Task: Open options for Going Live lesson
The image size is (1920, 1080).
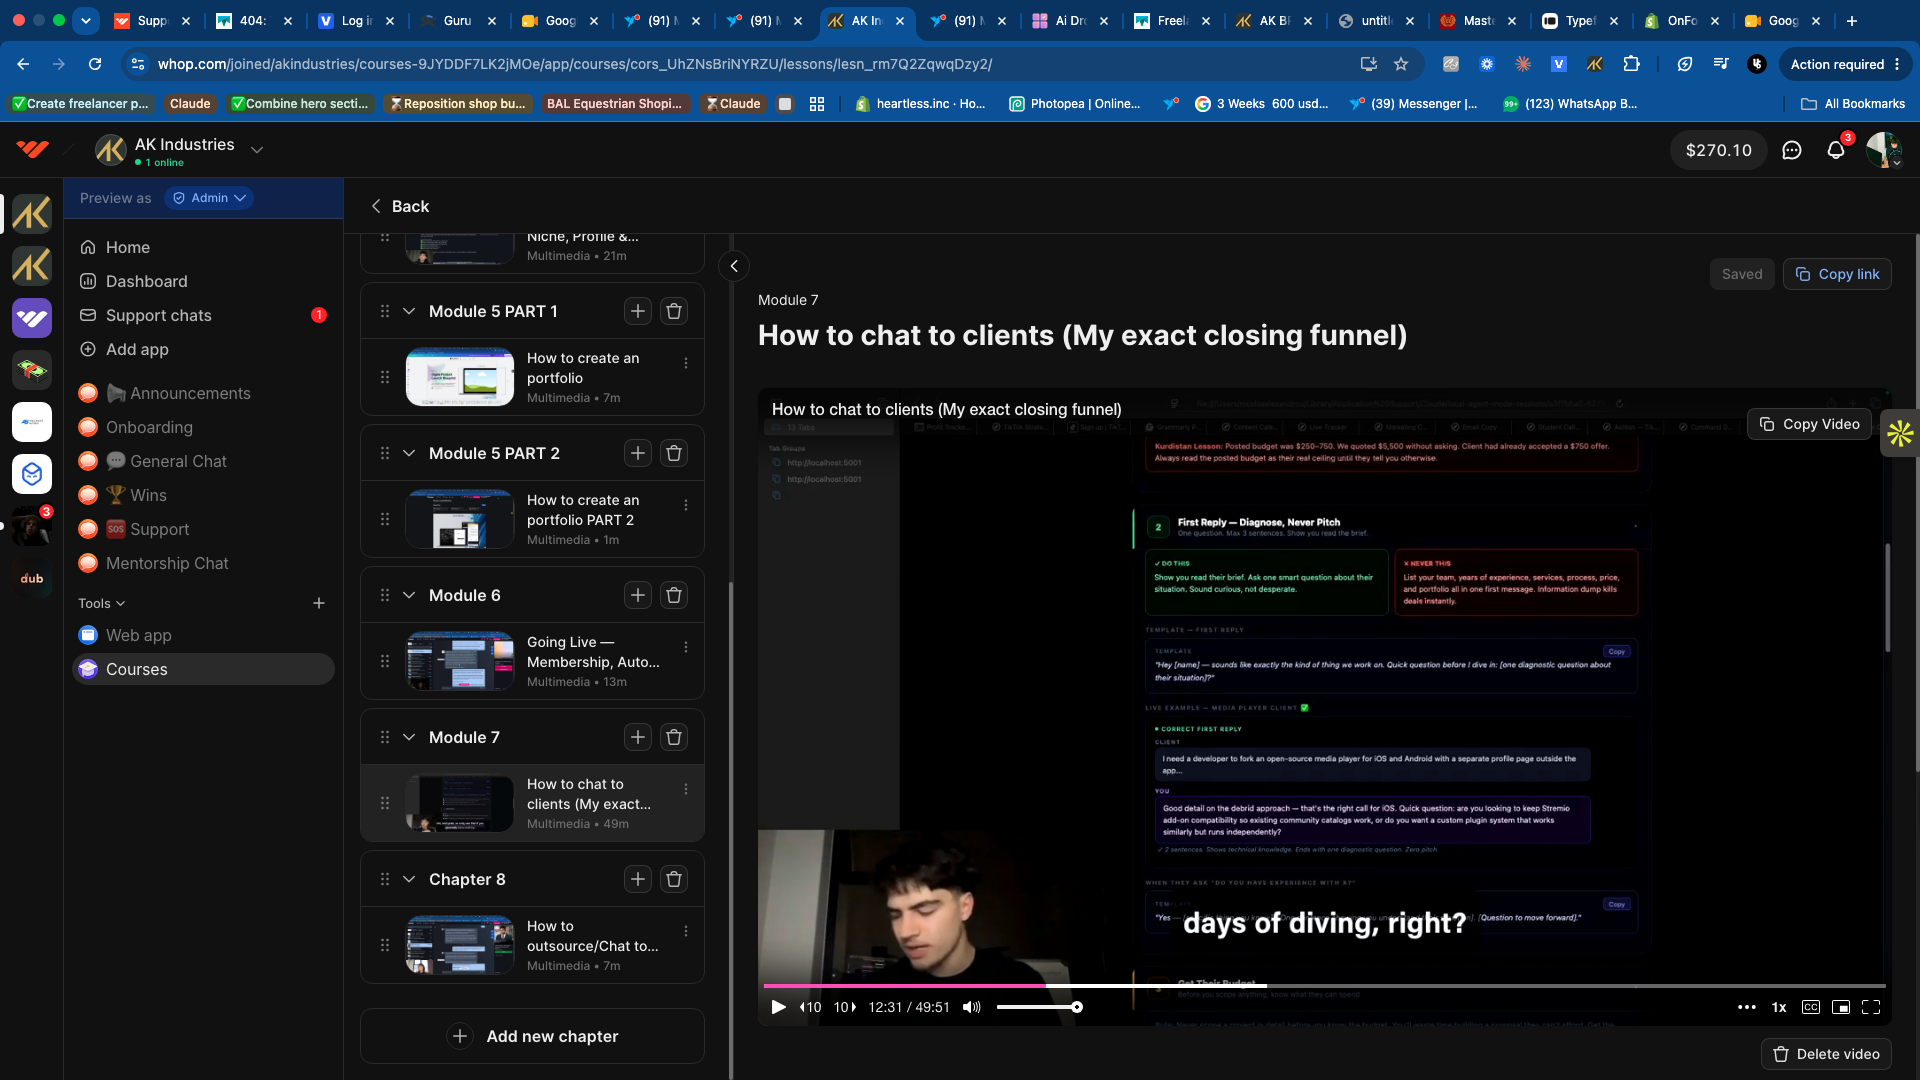Action: click(686, 647)
